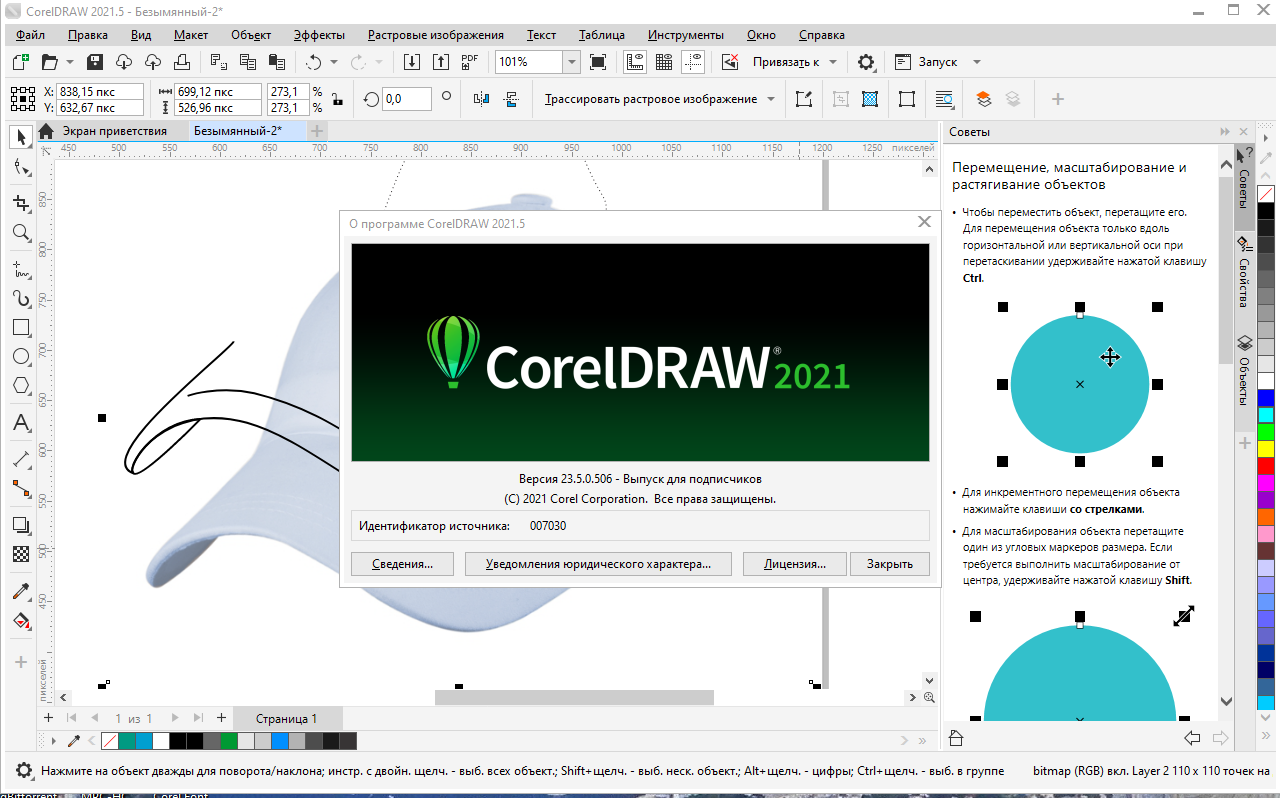Select the Transparency checkerboard tool
This screenshot has width=1280, height=798.
(21, 553)
